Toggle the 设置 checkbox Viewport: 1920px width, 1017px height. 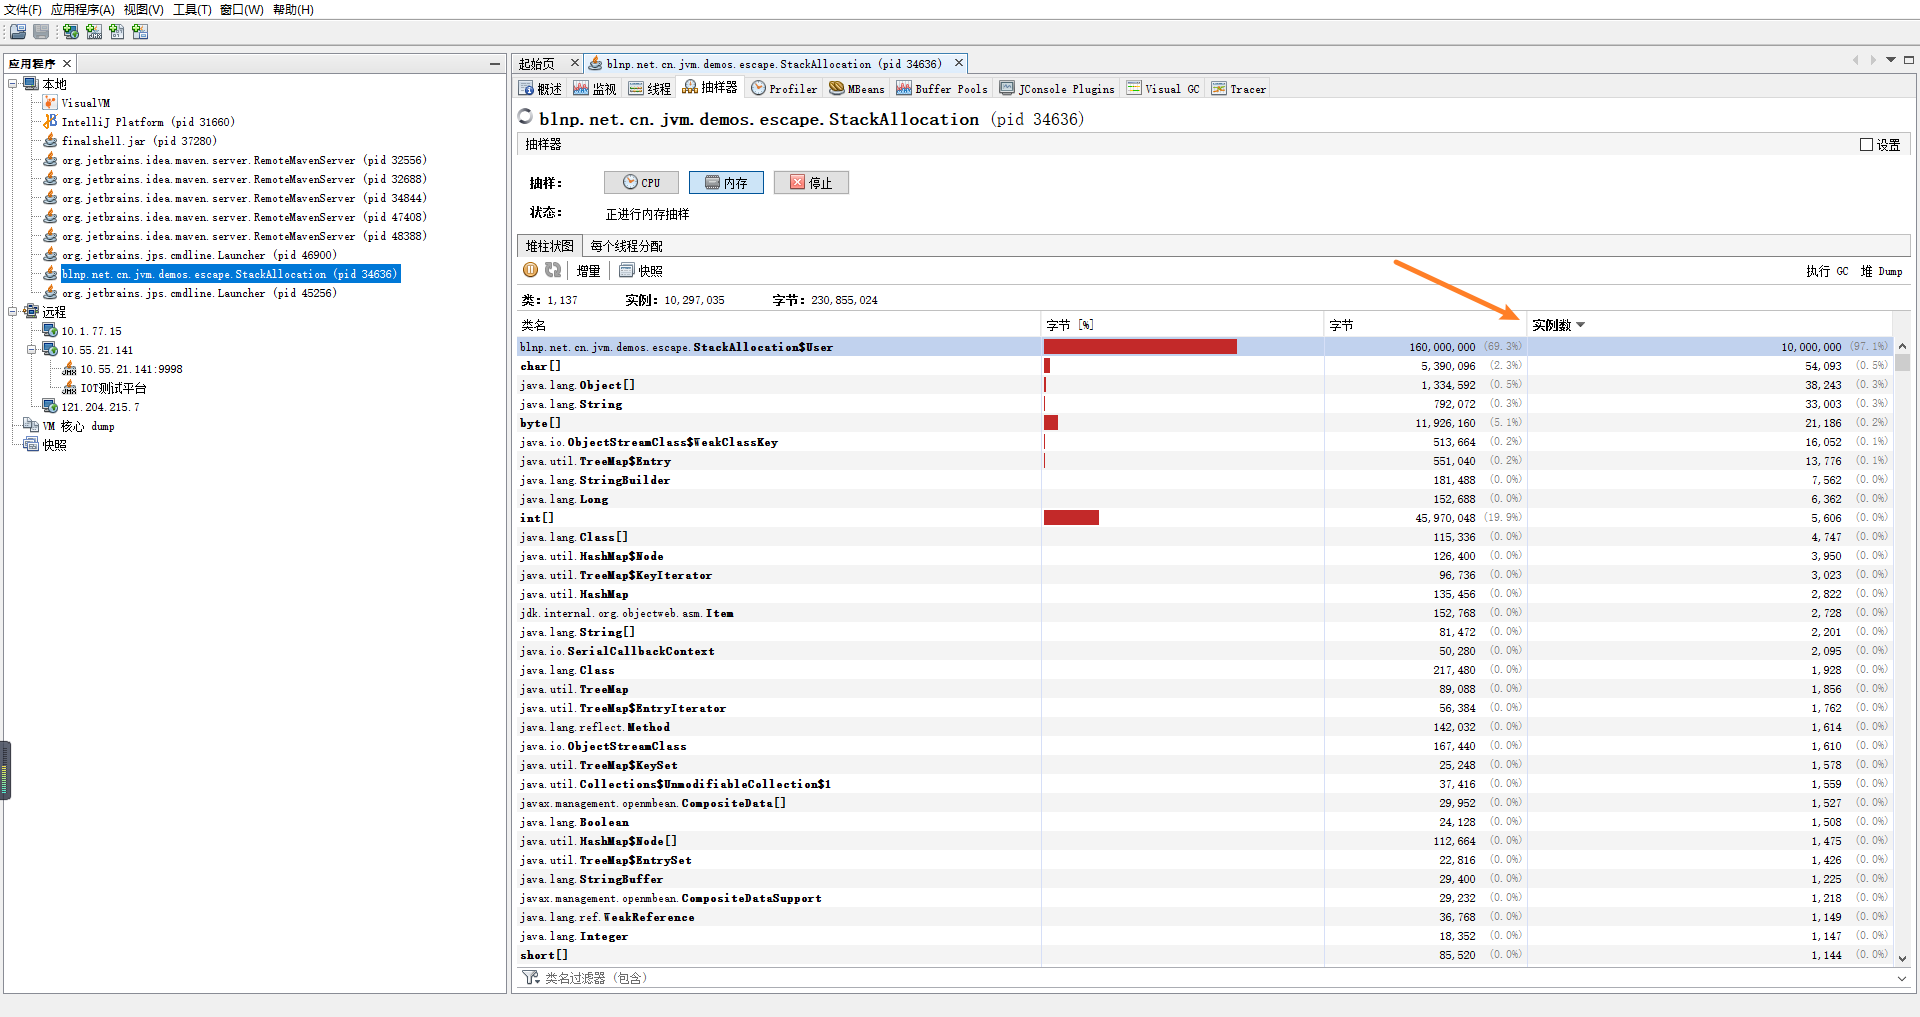[1866, 145]
